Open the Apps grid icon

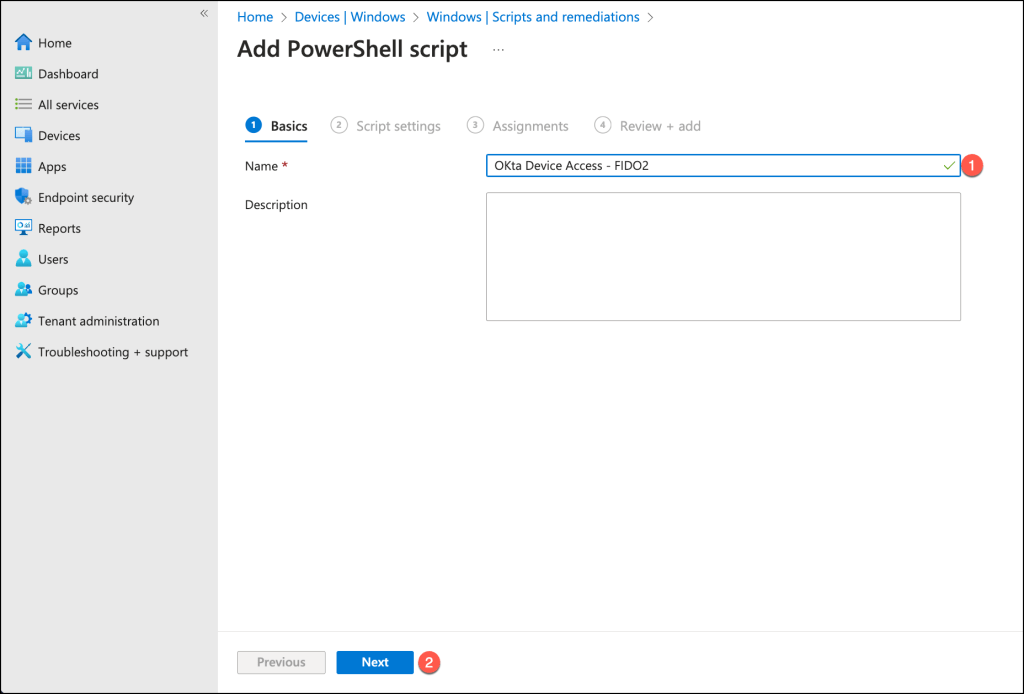click(24, 167)
